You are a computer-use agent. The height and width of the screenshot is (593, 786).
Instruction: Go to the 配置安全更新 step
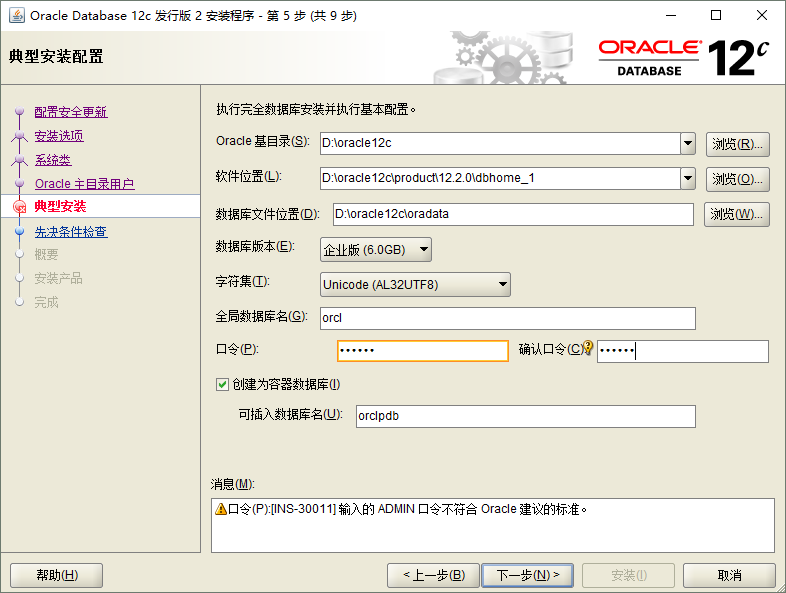click(x=71, y=111)
